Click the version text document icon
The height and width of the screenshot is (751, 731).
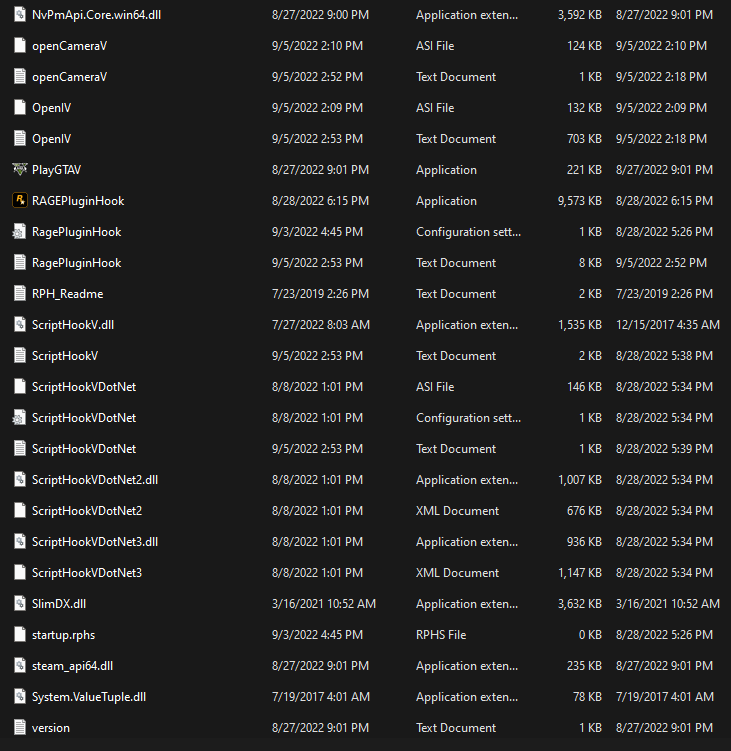pyautogui.click(x=20, y=728)
